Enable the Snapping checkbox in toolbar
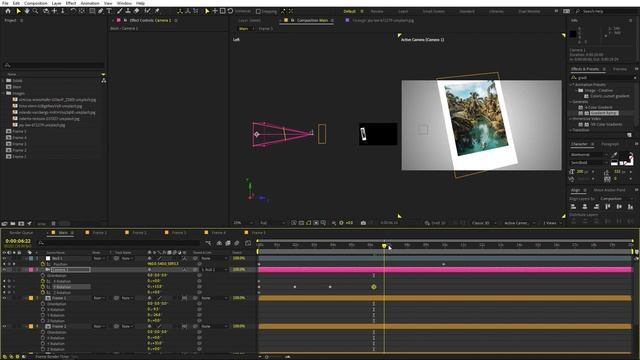The width and height of the screenshot is (640, 360). click(258, 11)
